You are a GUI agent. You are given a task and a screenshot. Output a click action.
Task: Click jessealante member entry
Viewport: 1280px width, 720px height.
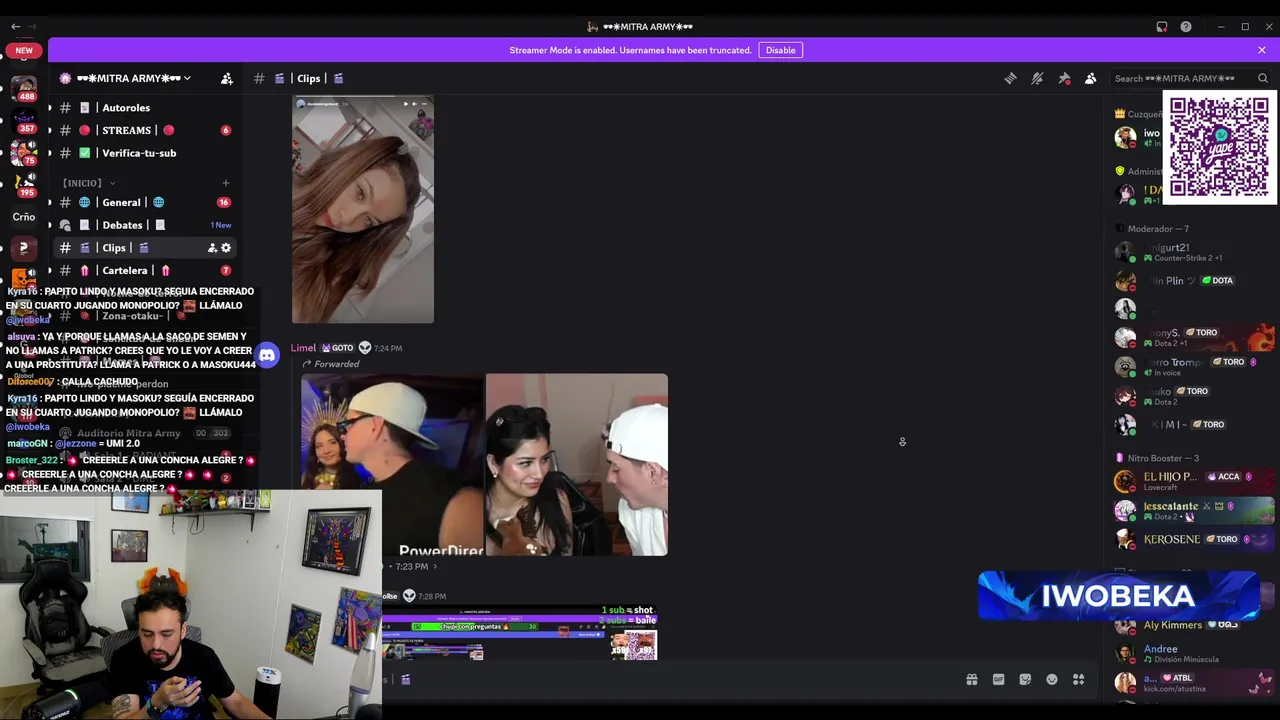(x=1194, y=510)
